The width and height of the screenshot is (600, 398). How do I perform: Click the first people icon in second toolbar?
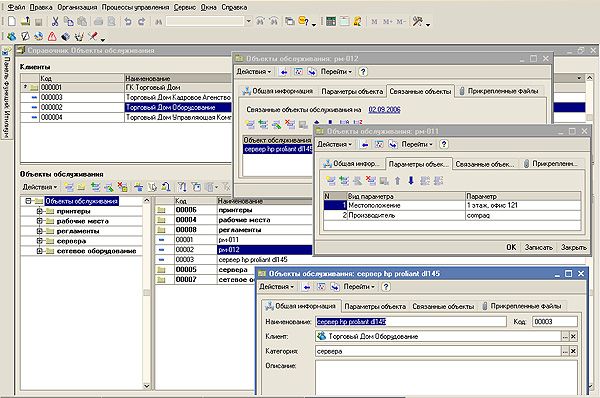12,37
